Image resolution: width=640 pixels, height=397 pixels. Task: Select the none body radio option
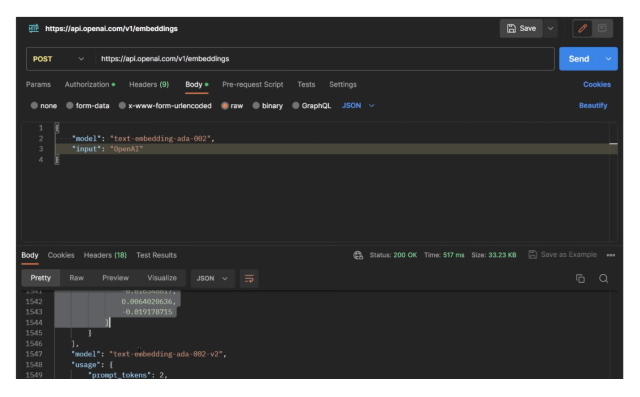(44, 106)
